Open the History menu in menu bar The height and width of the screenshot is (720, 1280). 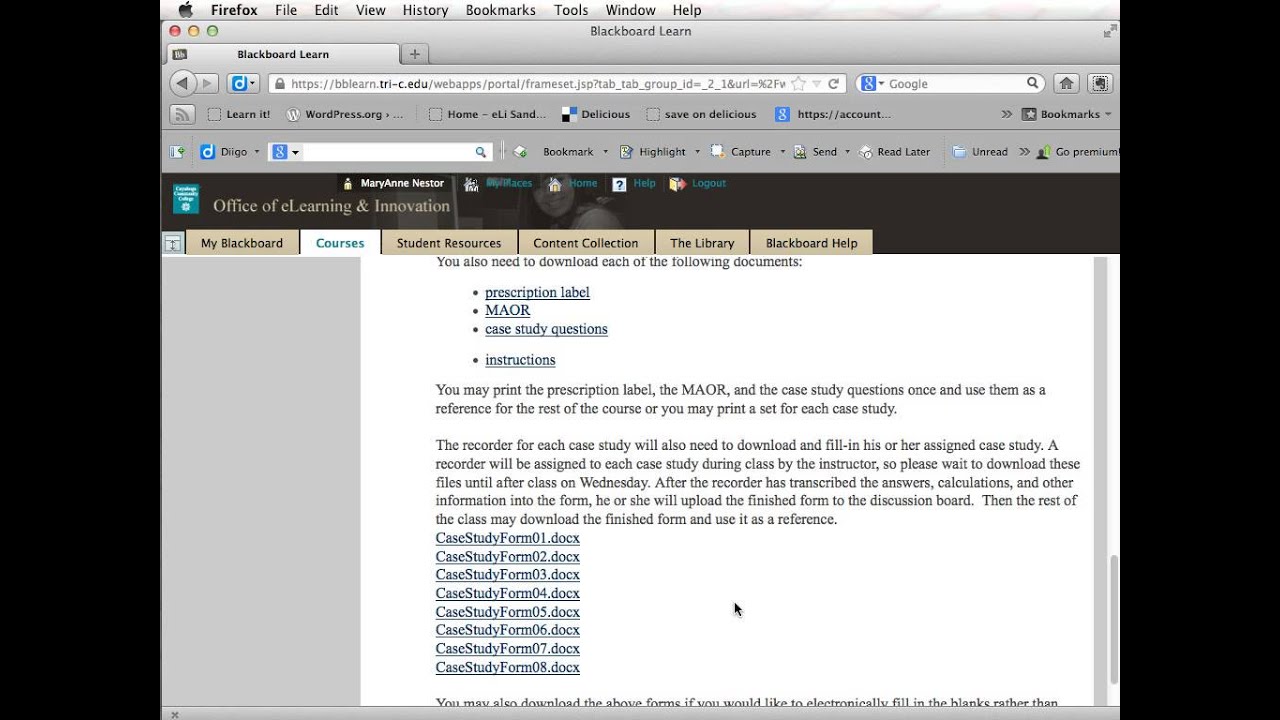click(x=425, y=10)
